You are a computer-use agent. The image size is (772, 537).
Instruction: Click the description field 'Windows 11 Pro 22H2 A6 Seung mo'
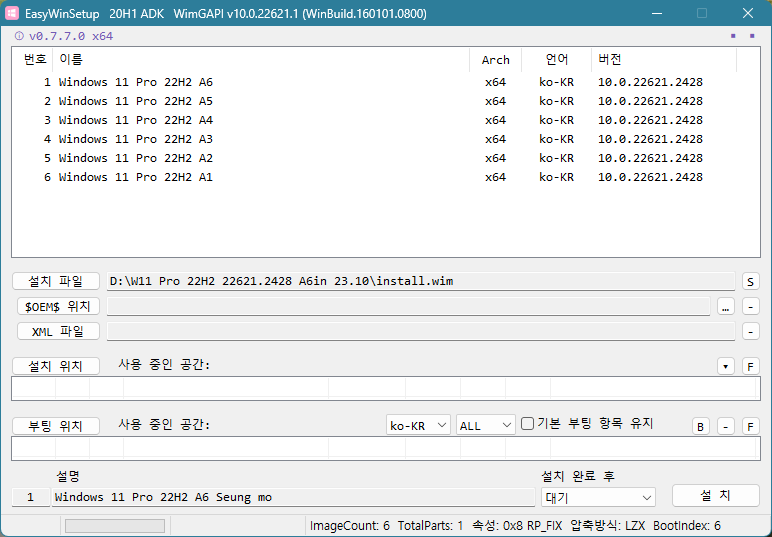tap(293, 497)
